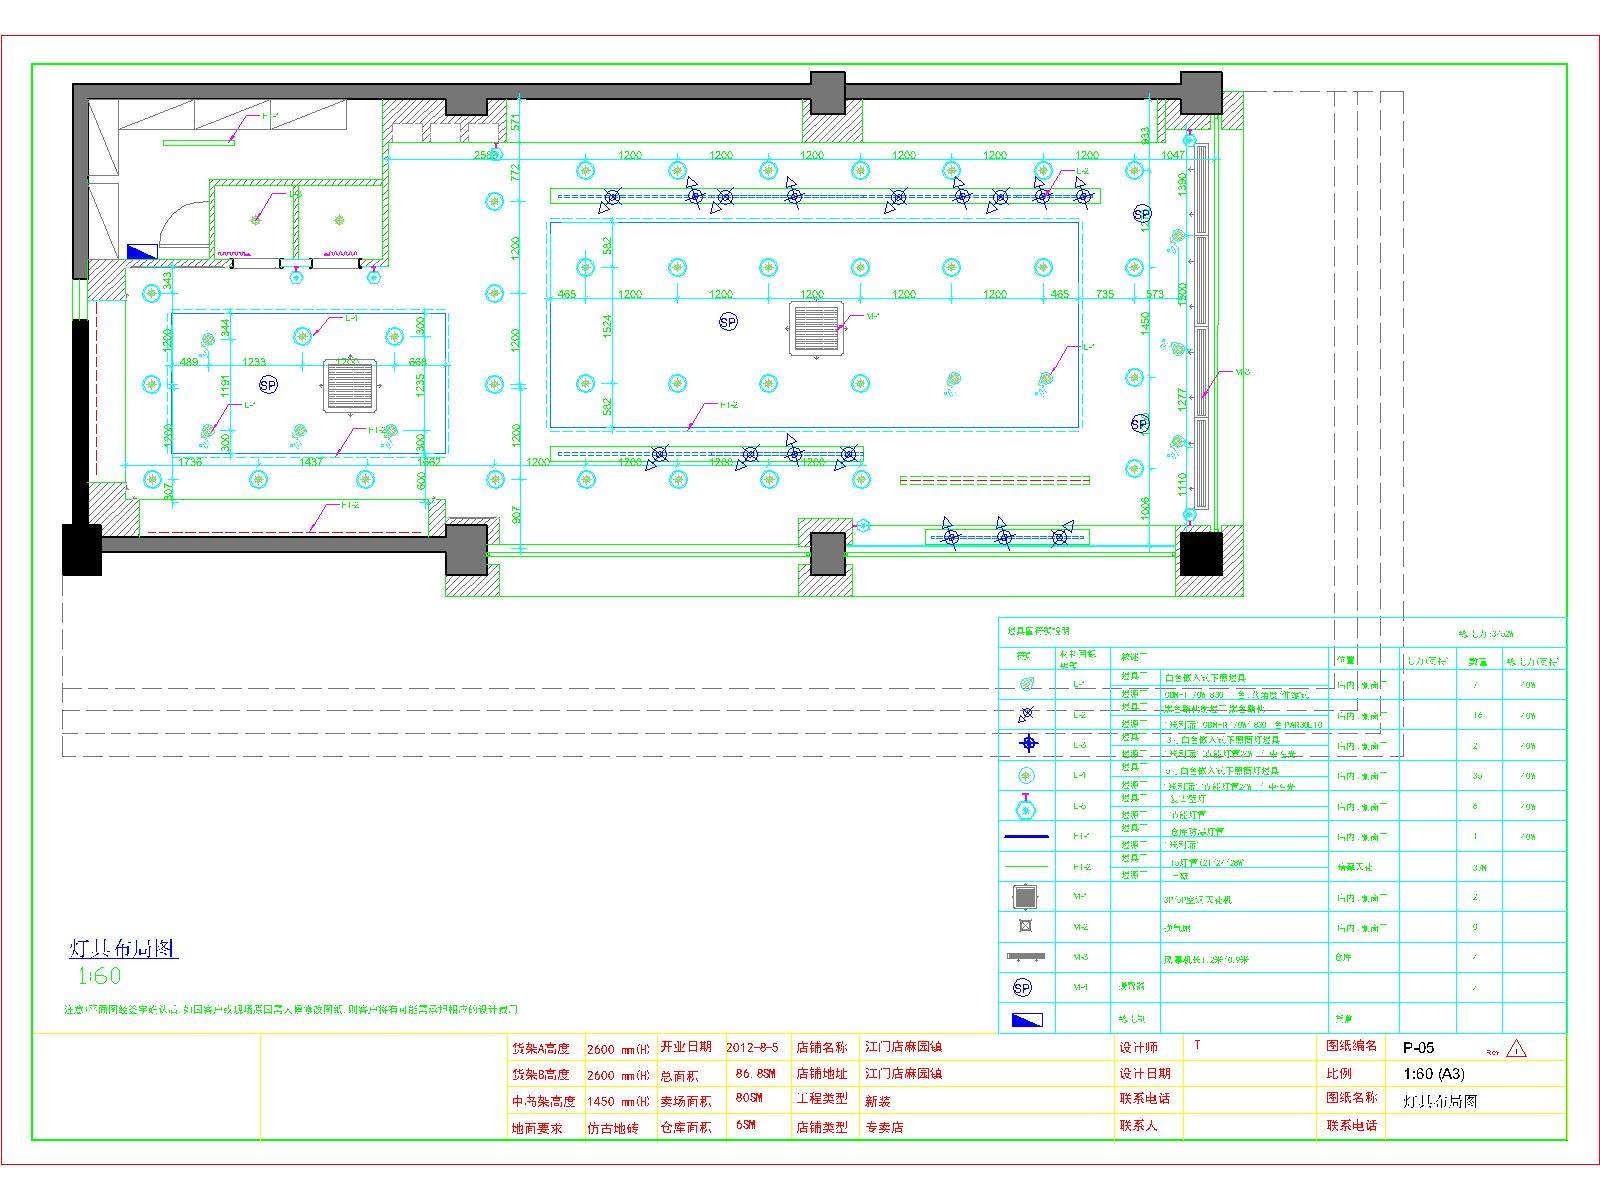Click the blue triangle symbol in the legend's last row
Screen dimensions: 1600x1200
click(1027, 1020)
